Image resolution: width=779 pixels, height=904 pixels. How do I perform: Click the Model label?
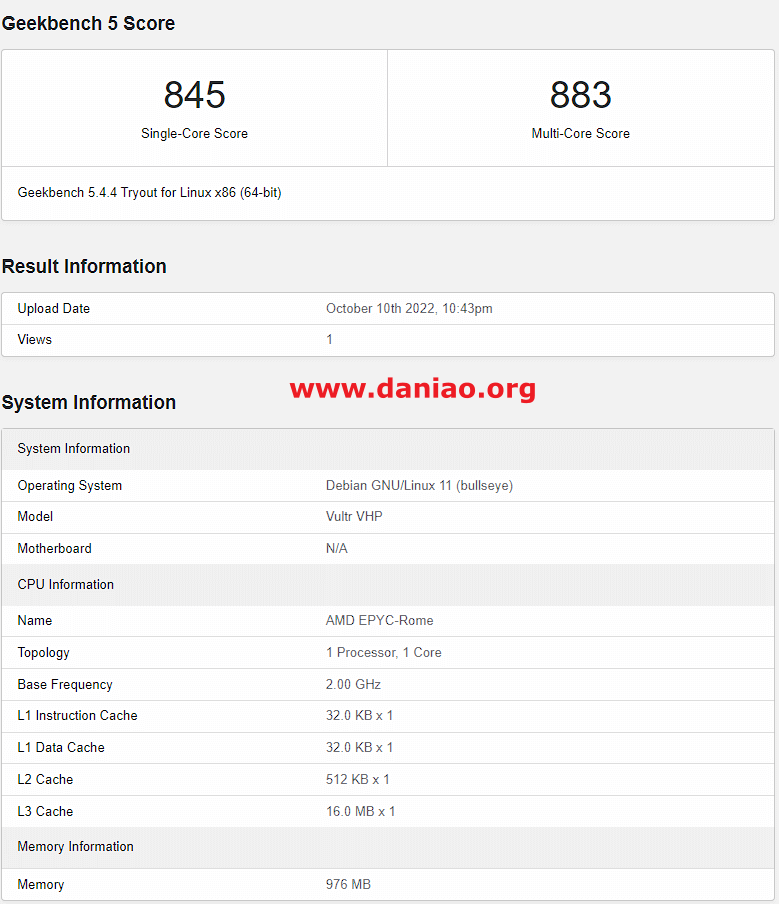(35, 517)
